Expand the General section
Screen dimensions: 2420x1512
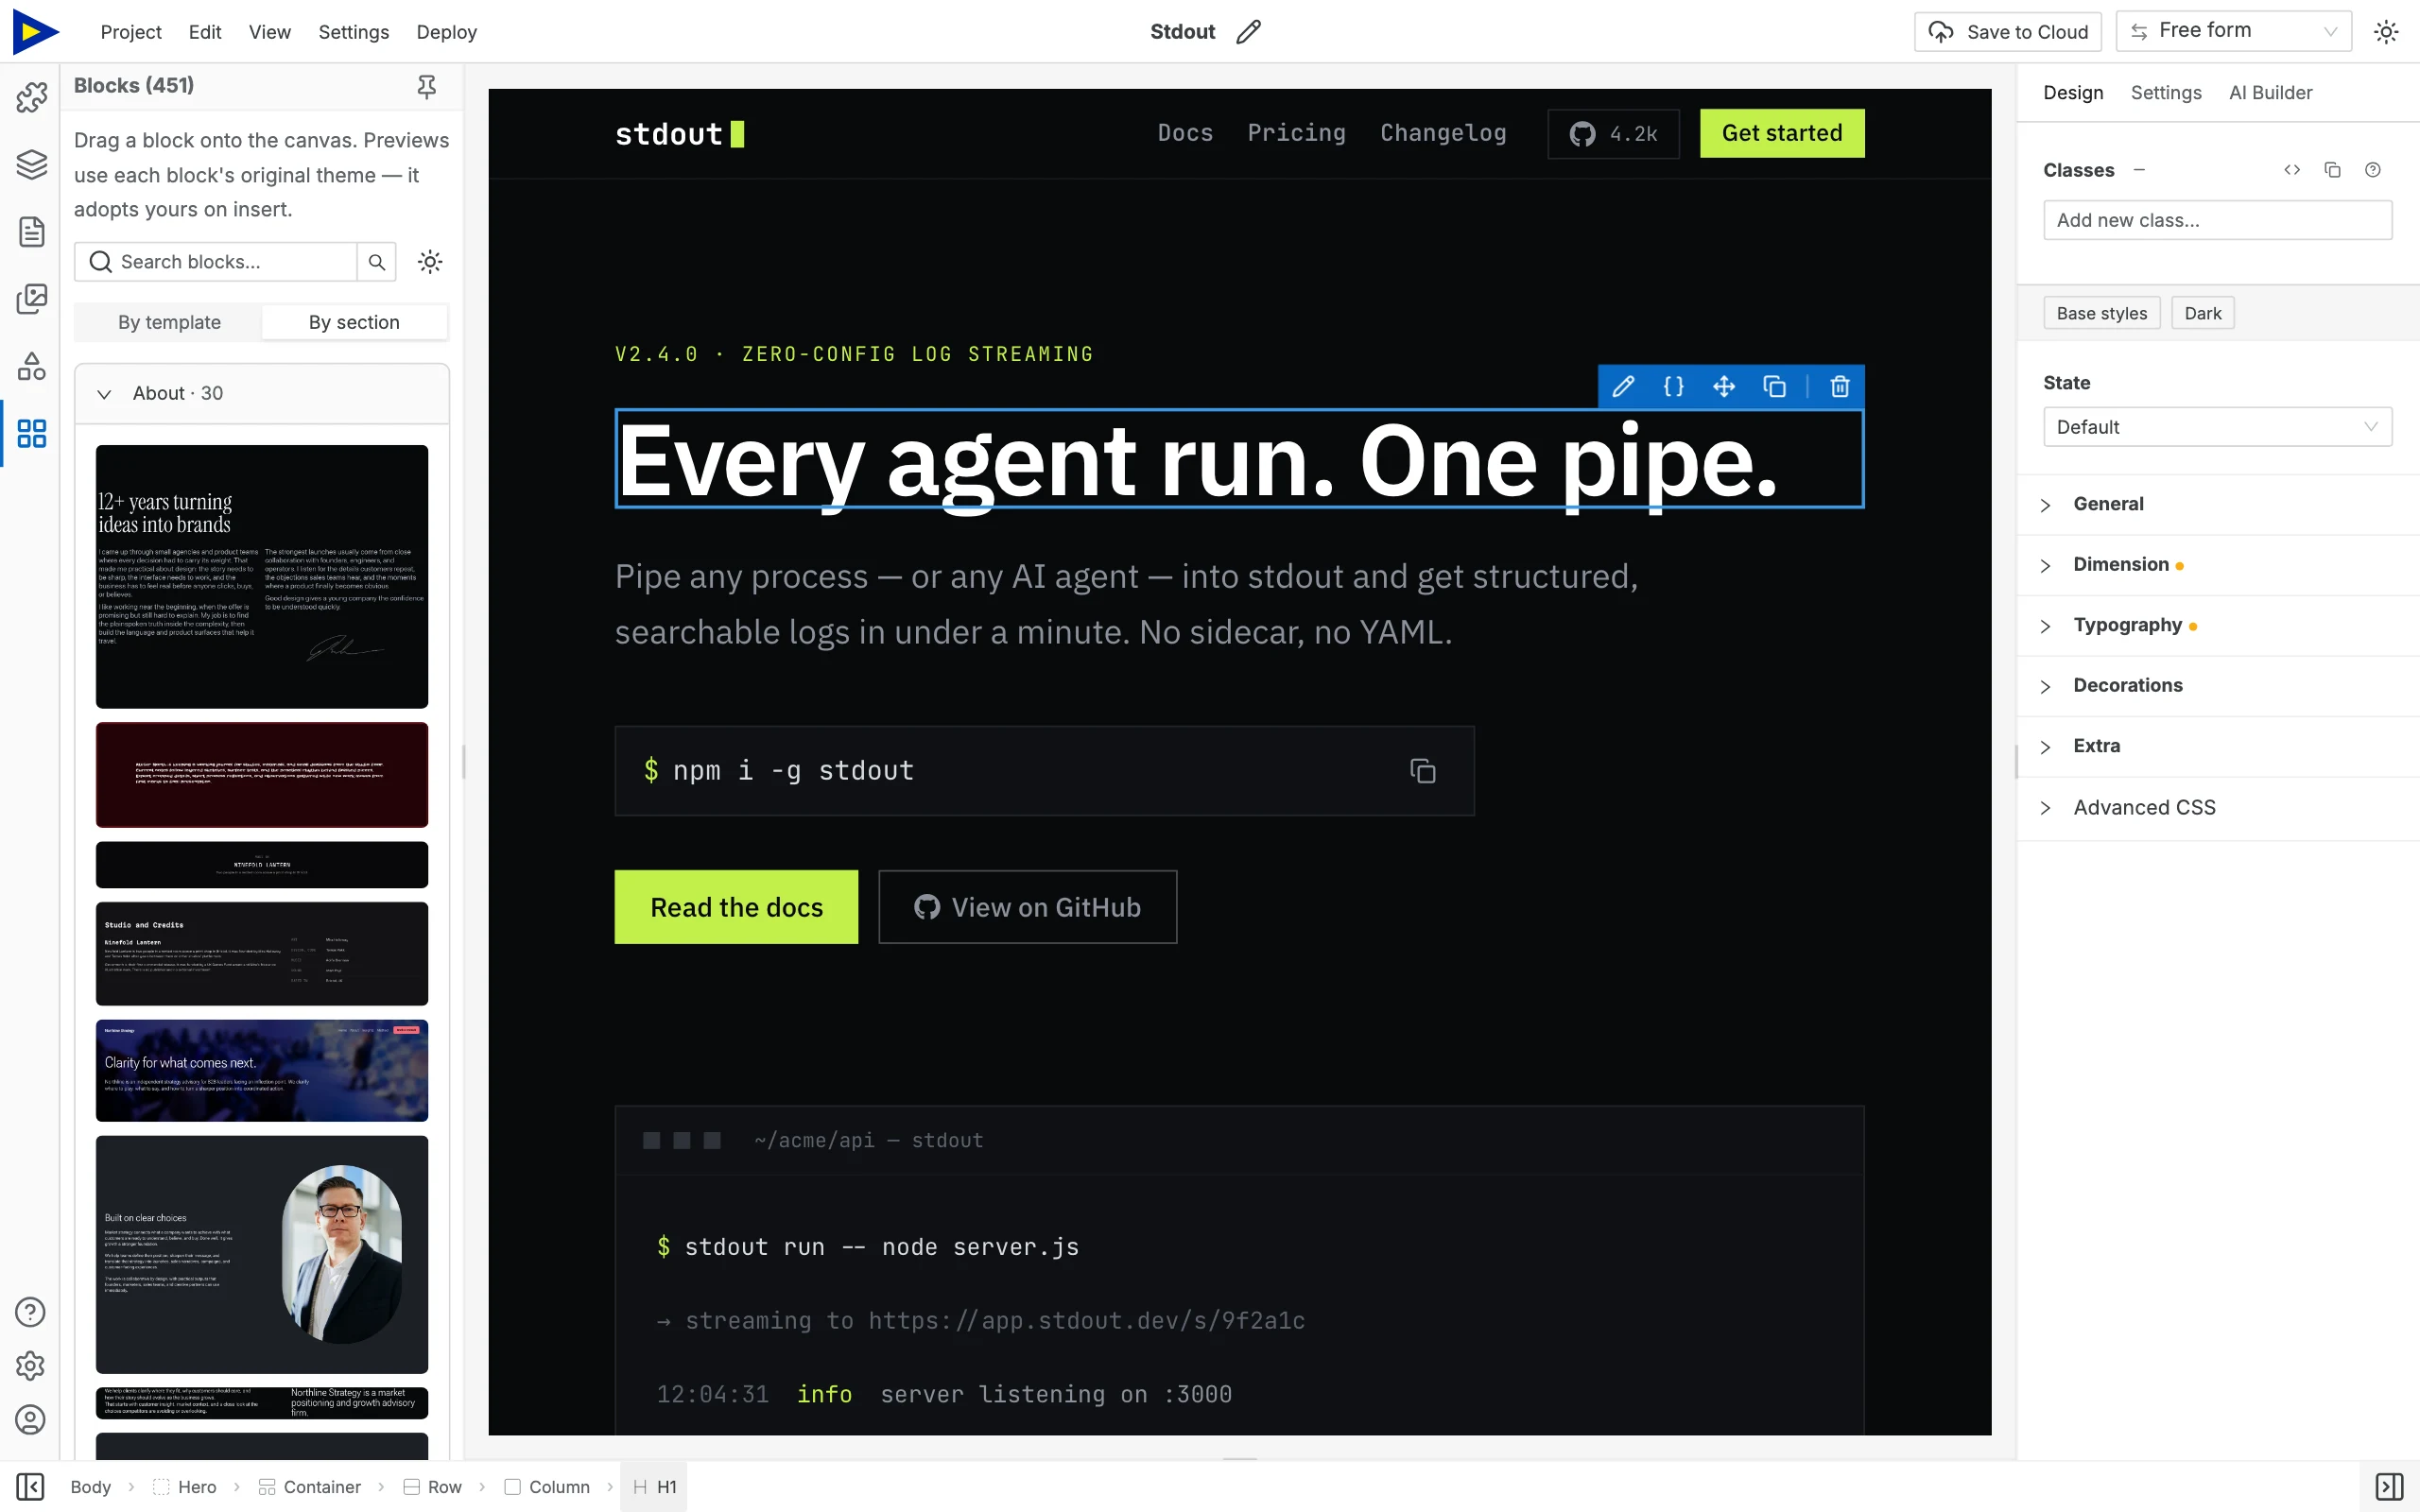tap(2218, 504)
